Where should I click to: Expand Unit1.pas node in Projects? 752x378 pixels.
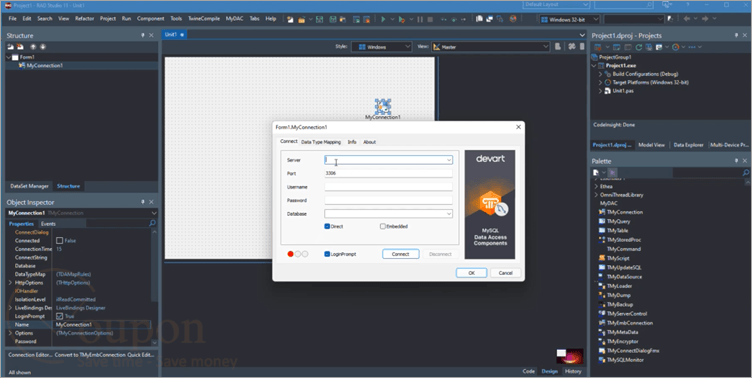(x=600, y=91)
